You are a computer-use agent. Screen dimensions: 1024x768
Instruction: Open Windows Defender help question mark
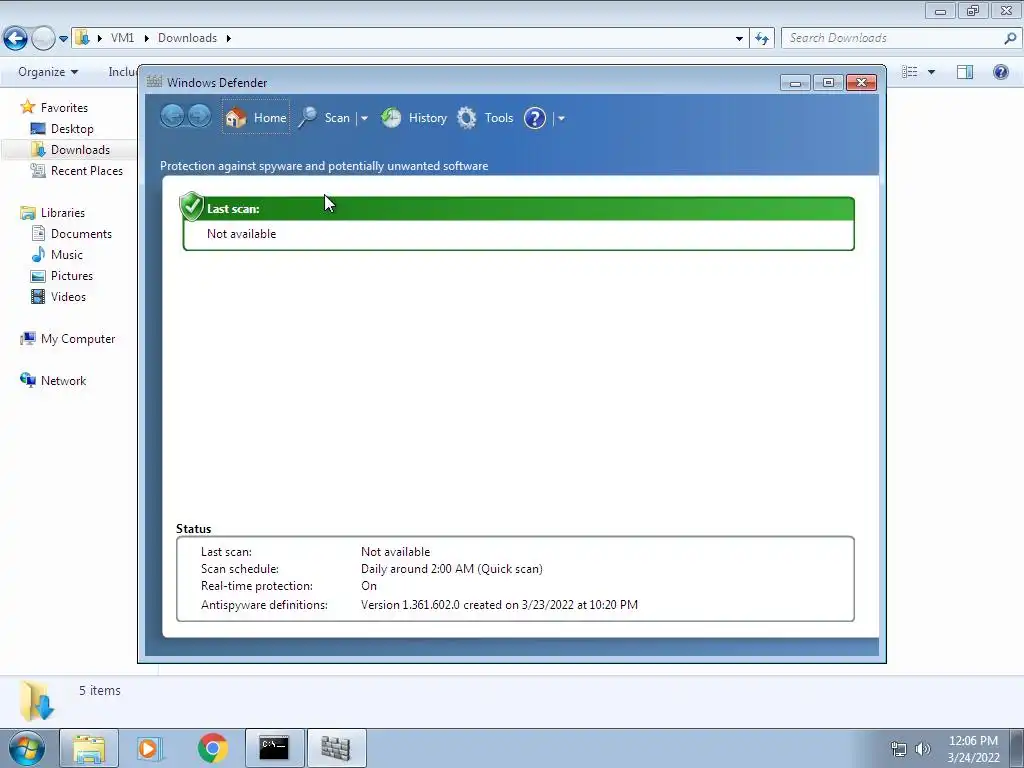[x=535, y=118]
